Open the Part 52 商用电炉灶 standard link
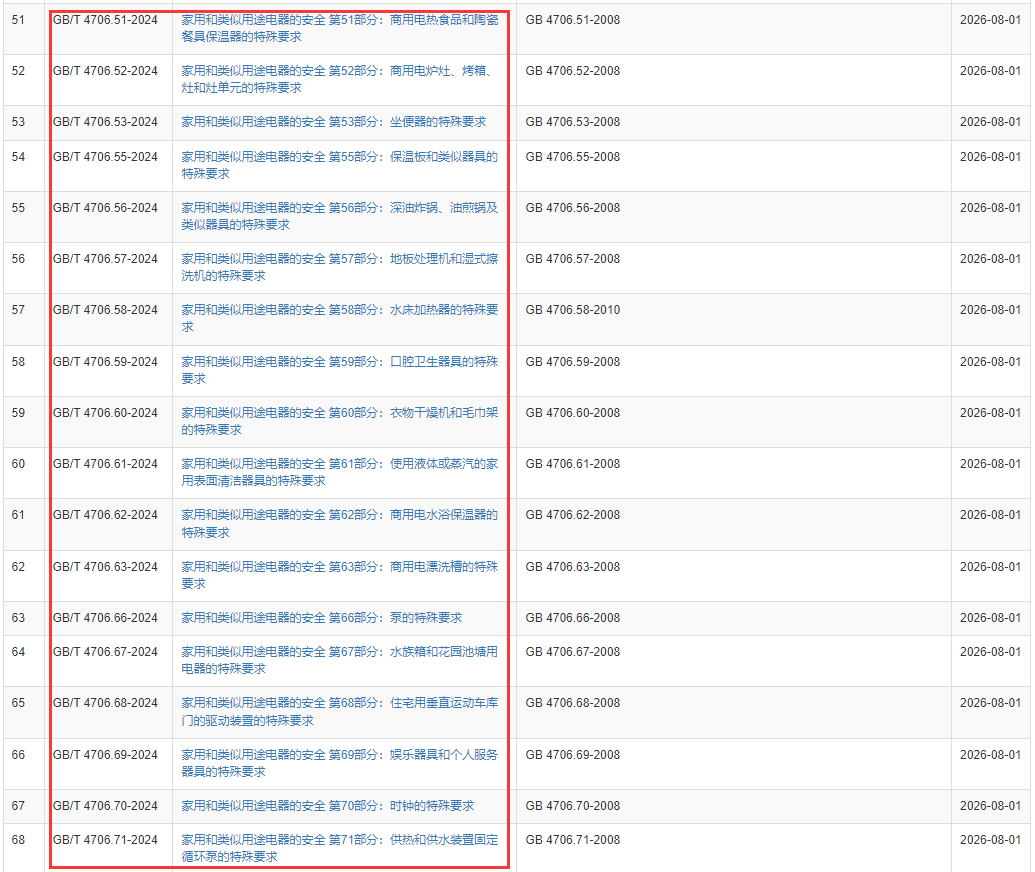The image size is (1035, 872). tap(339, 71)
